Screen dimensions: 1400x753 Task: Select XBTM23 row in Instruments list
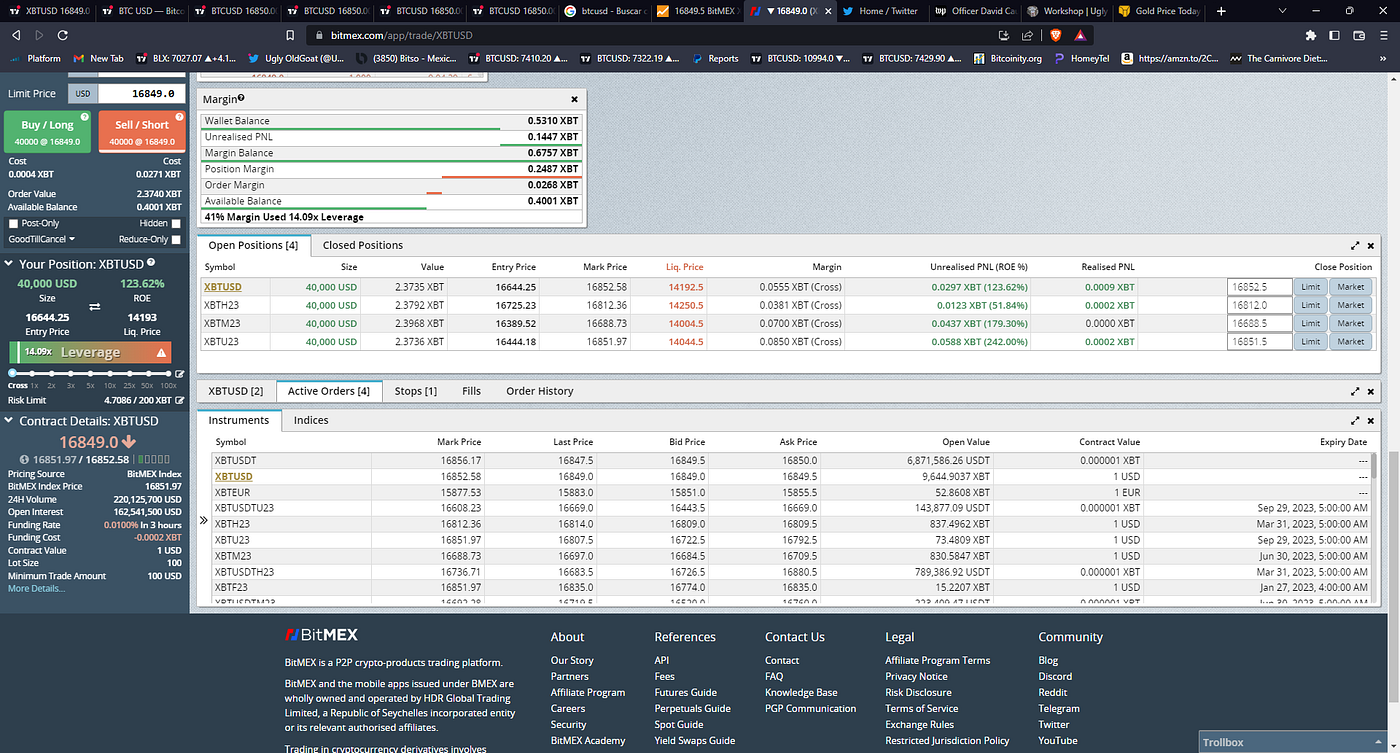click(790, 555)
